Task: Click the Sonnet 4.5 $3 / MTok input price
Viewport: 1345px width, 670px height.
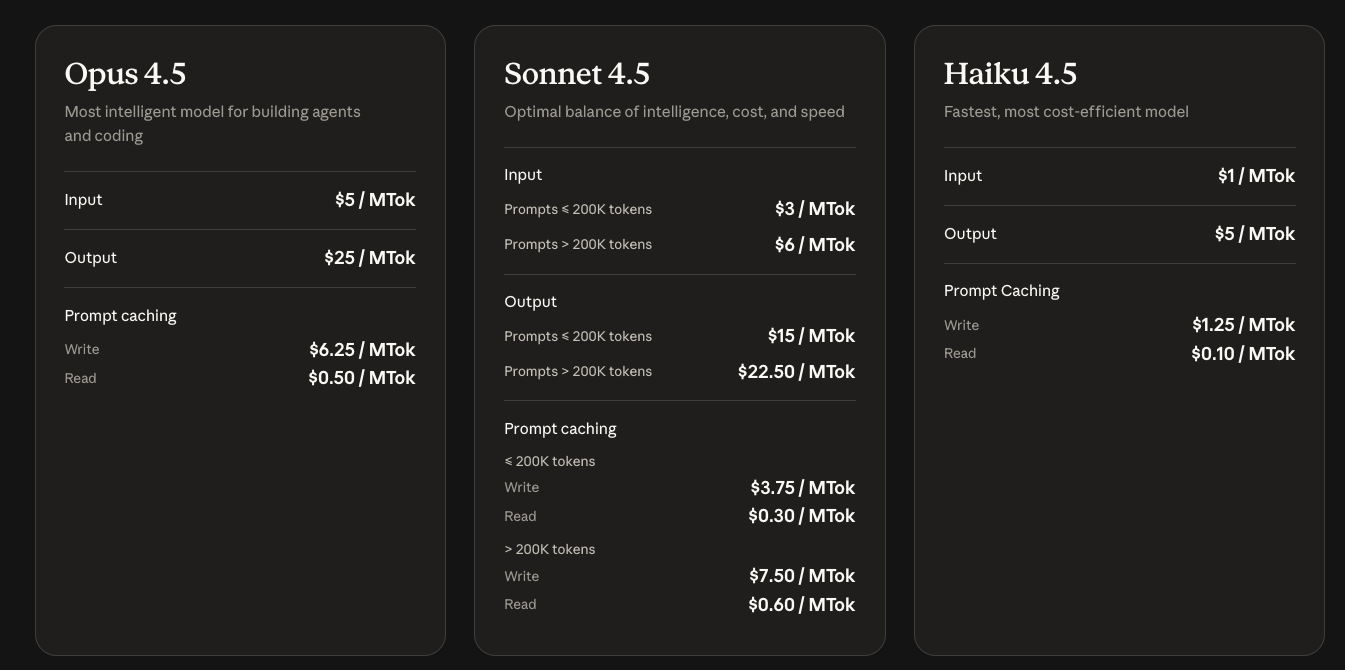Action: pos(814,209)
